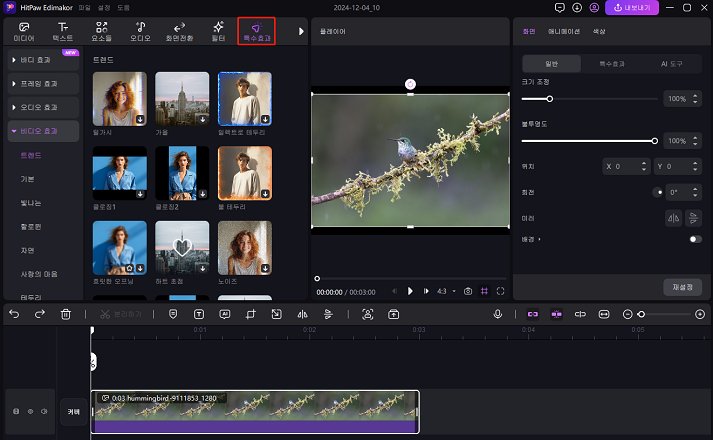The height and width of the screenshot is (440, 713).
Task: Undo the last timeline action
Action: 14,314
